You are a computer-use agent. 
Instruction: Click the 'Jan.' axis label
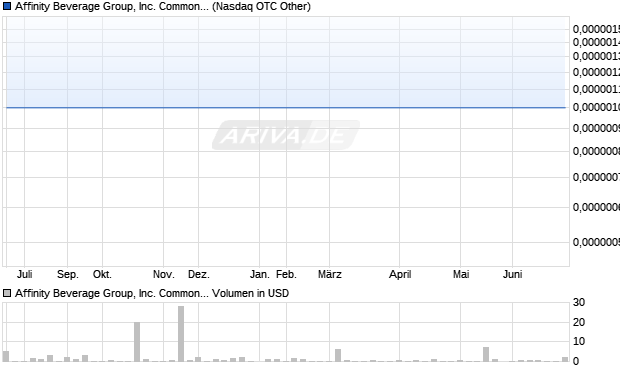[x=259, y=274]
